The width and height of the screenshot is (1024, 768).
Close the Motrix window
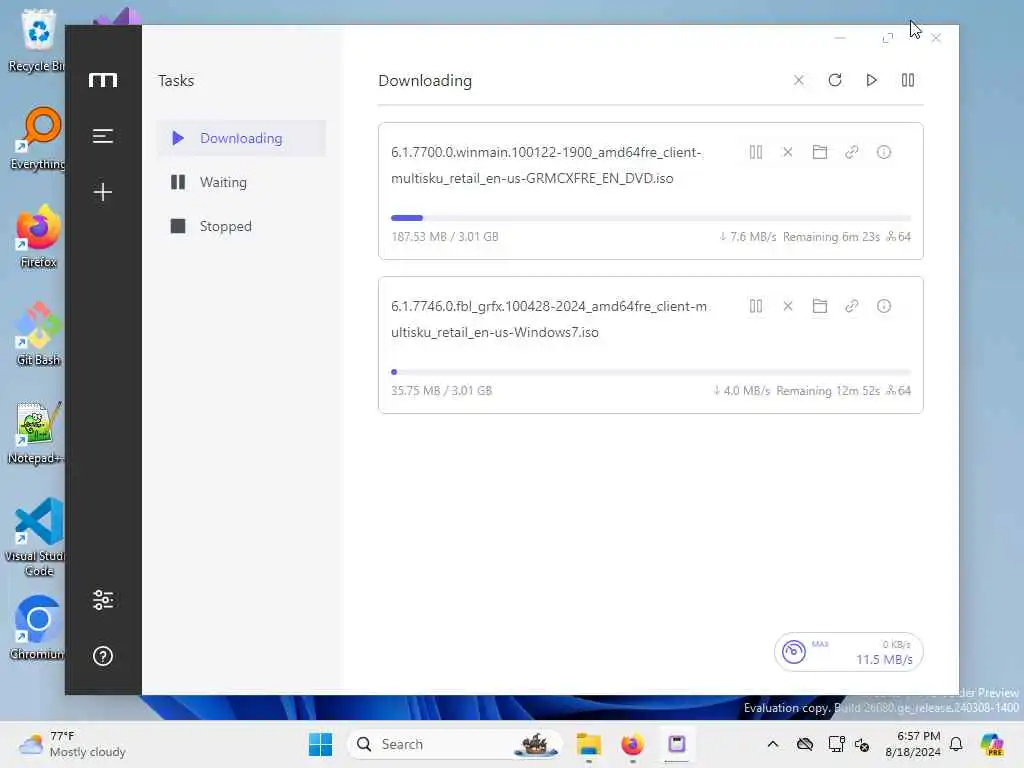[936, 38]
